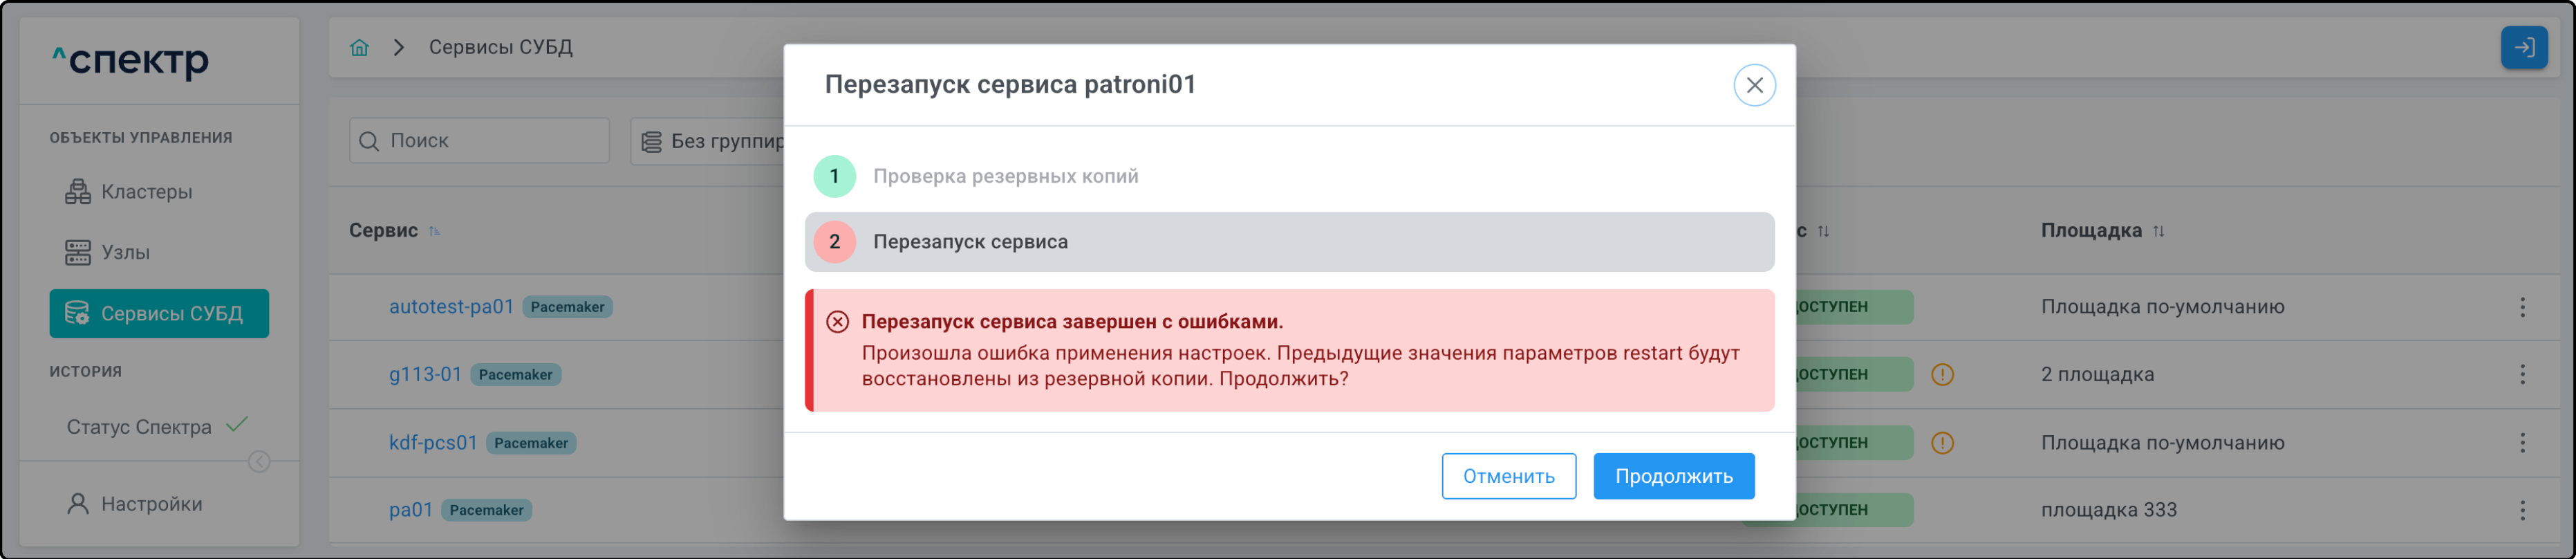This screenshot has width=2576, height=559.
Task: Open Статус Спектра in the sidebar
Action: tap(139, 427)
